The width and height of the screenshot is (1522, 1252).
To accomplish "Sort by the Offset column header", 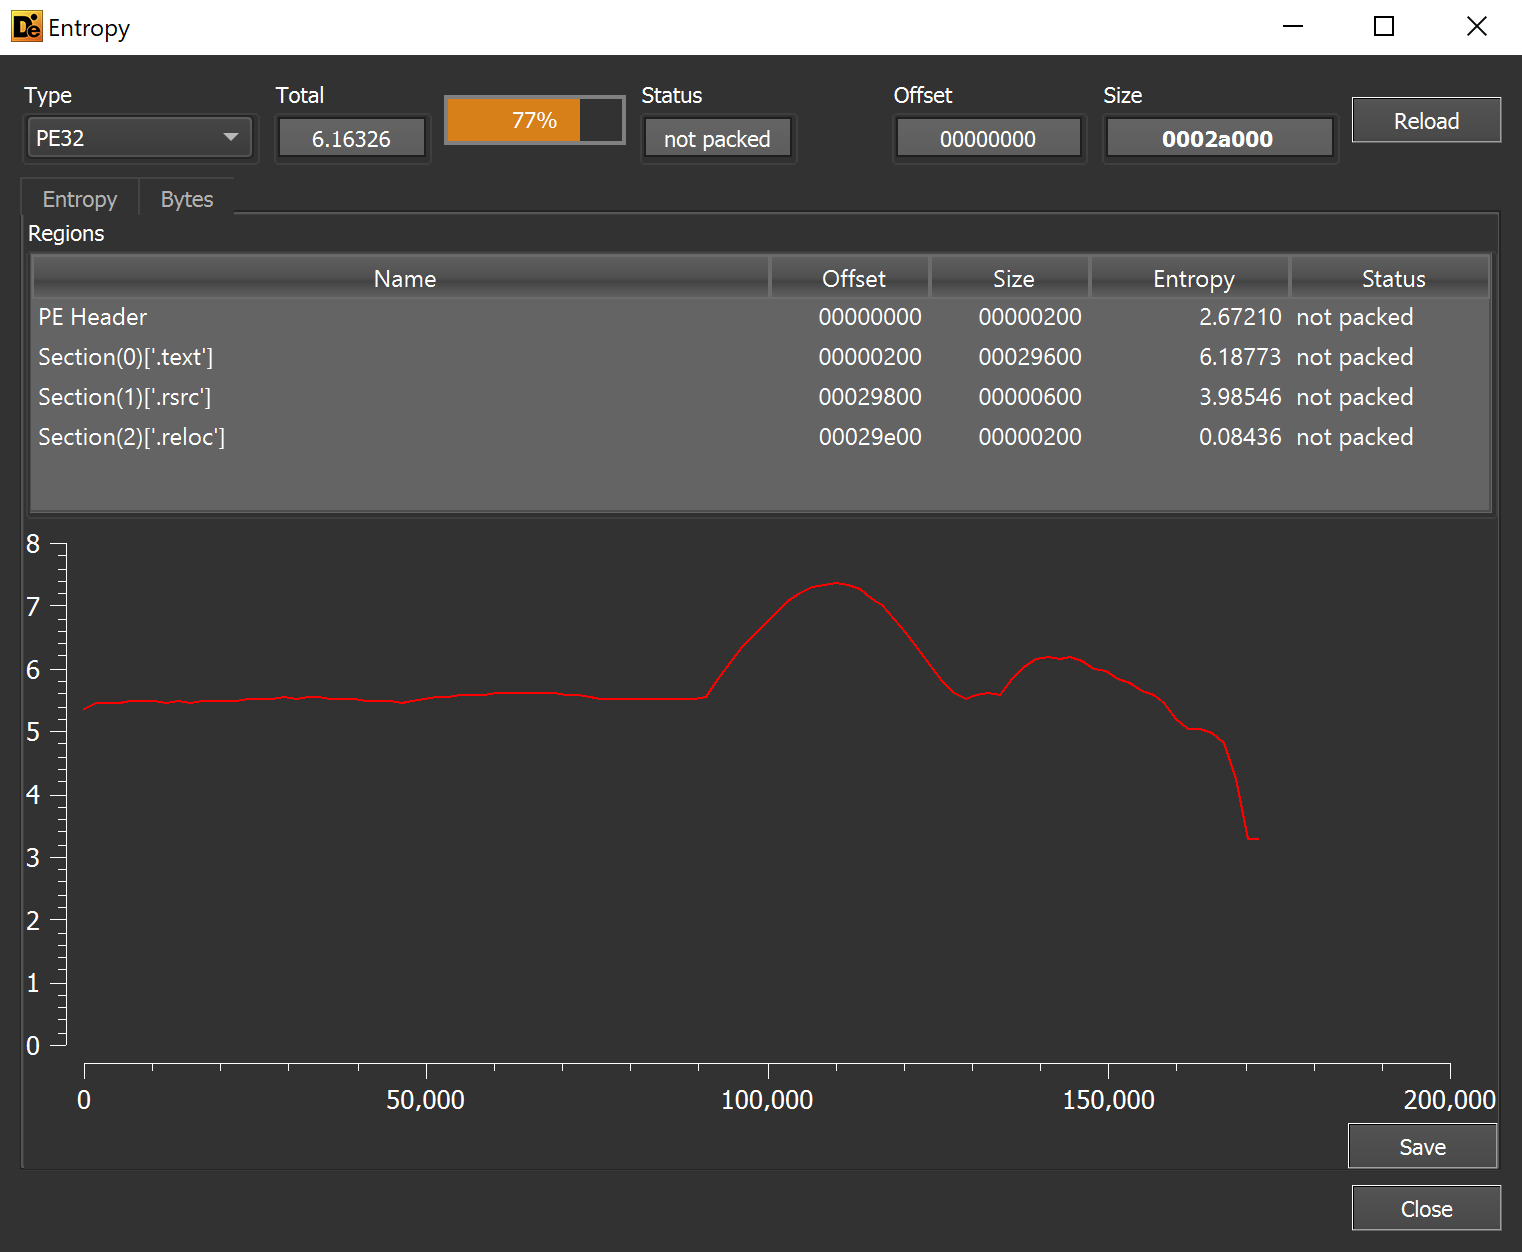I will (853, 279).
